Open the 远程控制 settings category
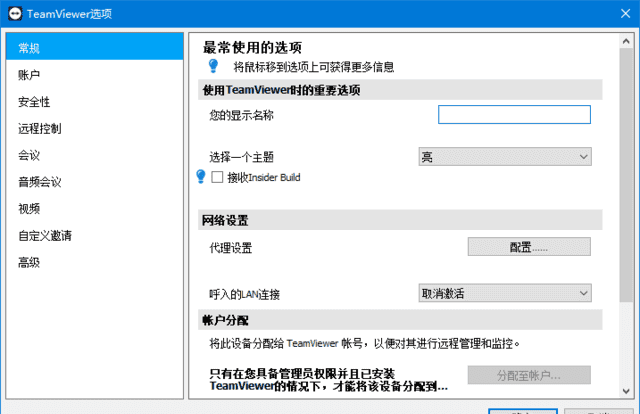This screenshot has height=414, width=640. [x=95, y=128]
